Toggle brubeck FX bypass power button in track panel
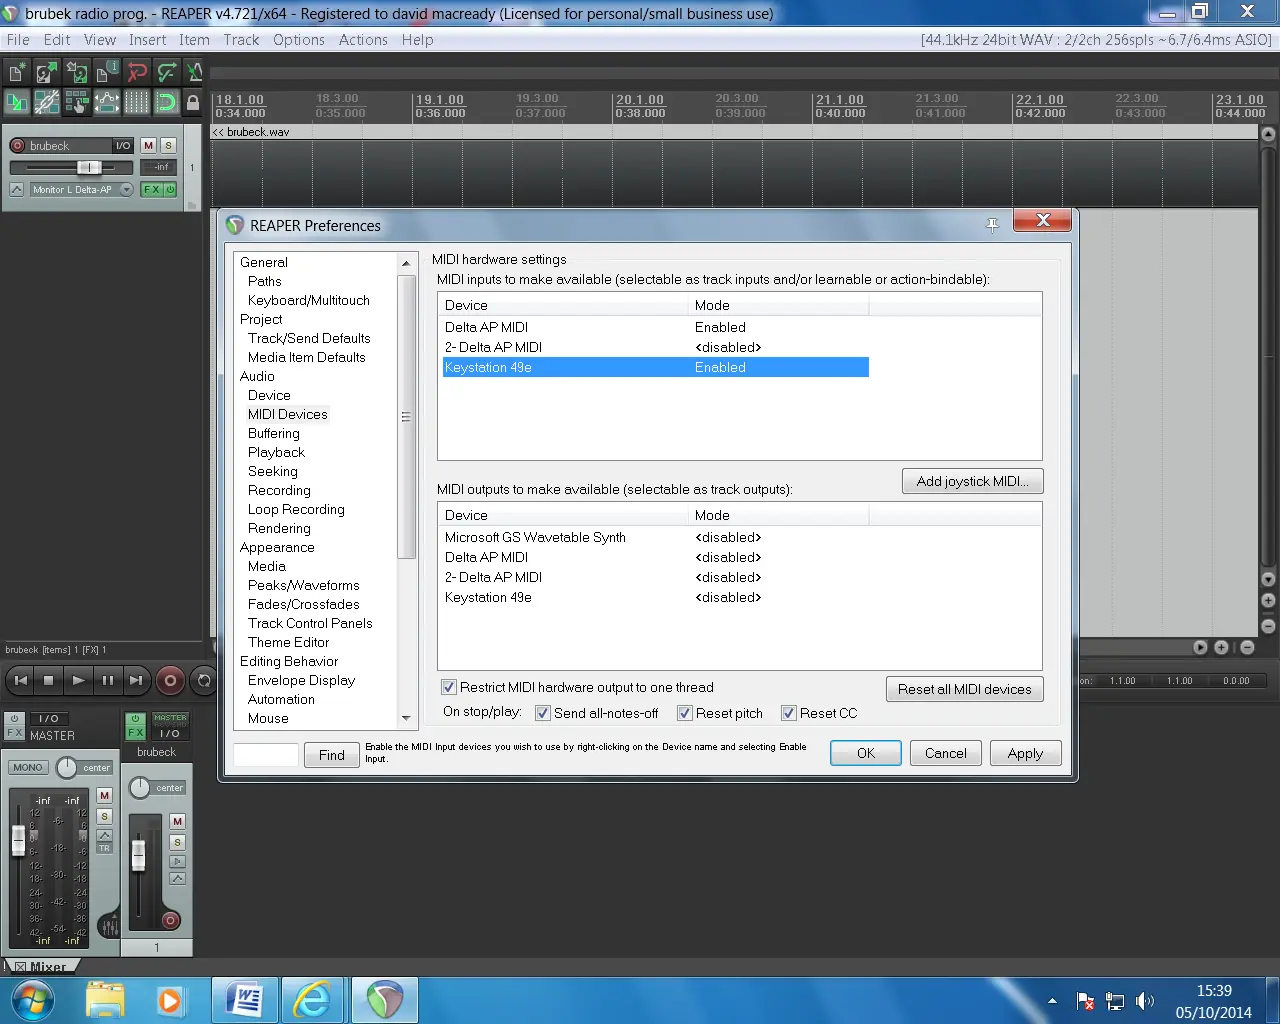The image size is (1280, 1024). click(x=170, y=189)
